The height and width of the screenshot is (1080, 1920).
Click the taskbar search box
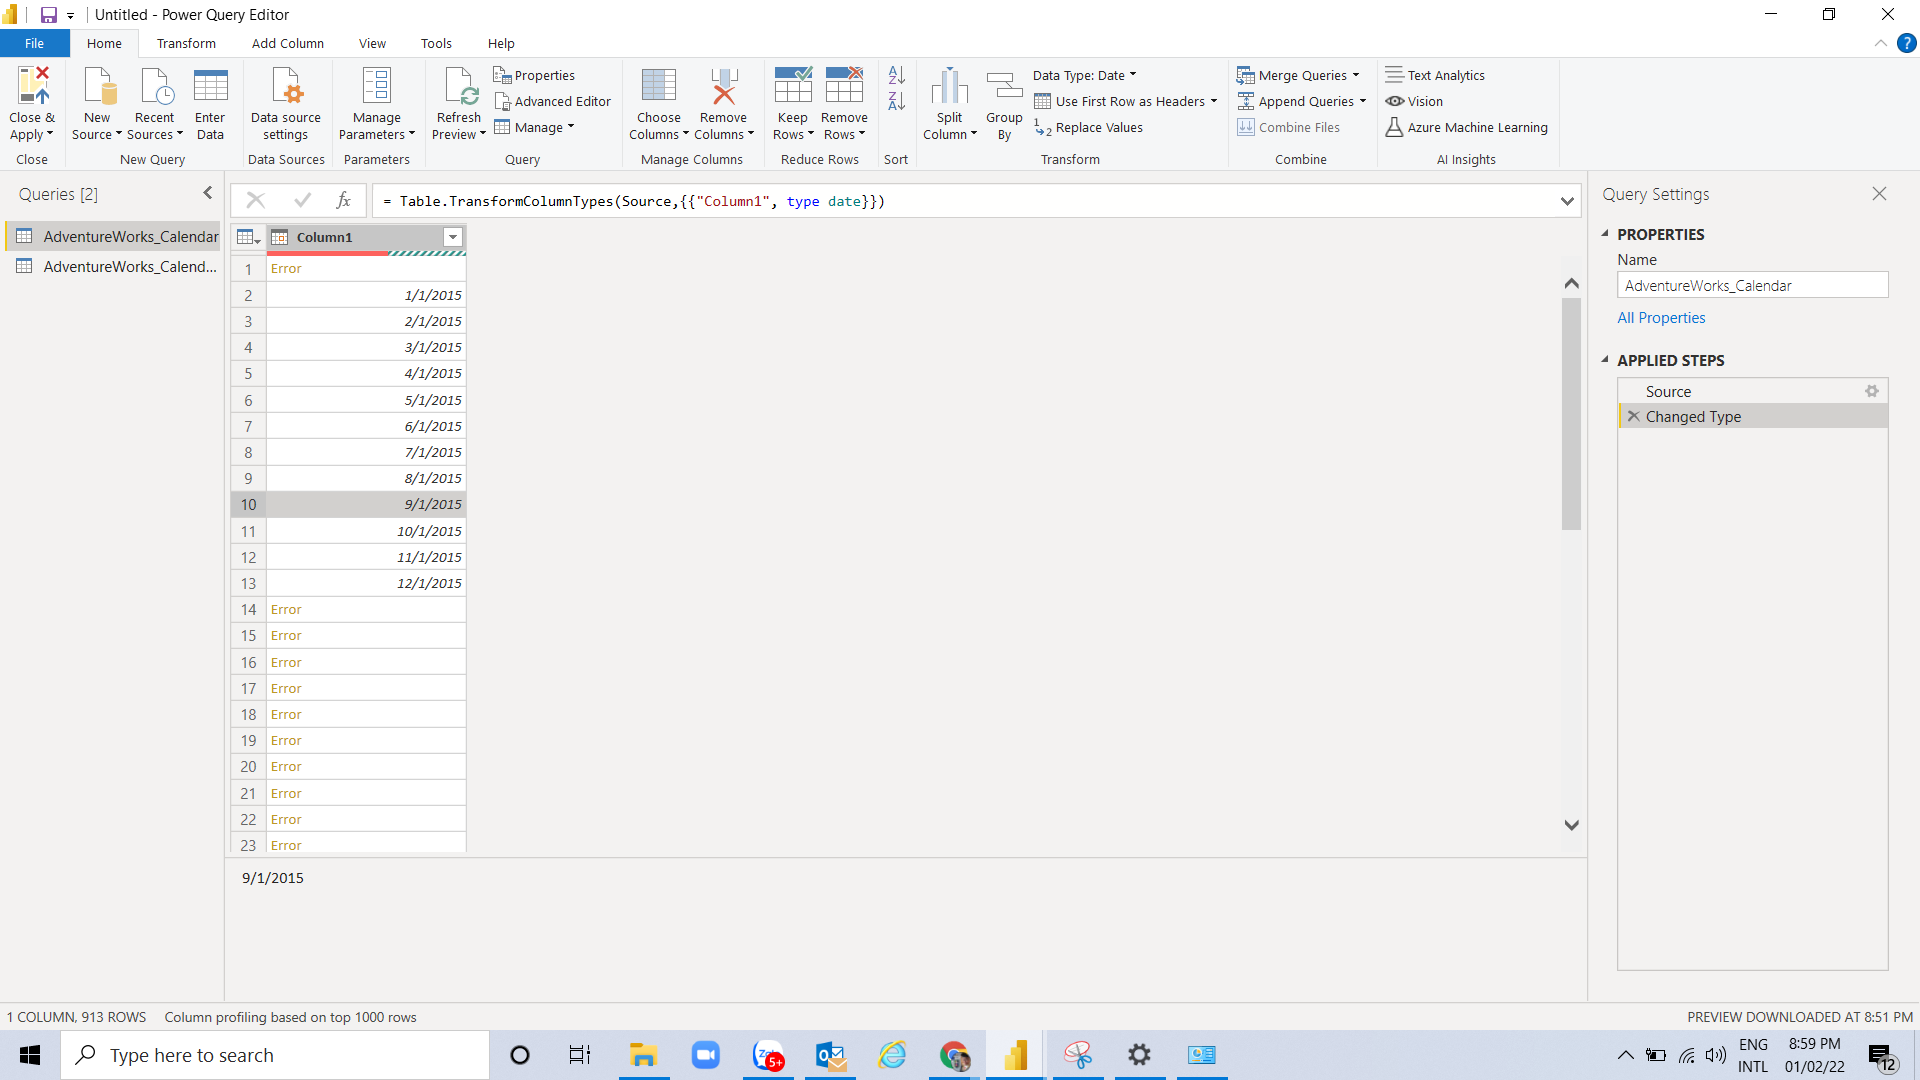(275, 1055)
